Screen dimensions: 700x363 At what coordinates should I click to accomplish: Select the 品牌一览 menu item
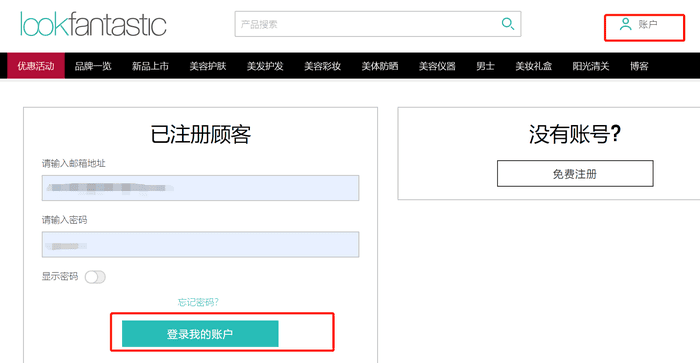[93, 66]
